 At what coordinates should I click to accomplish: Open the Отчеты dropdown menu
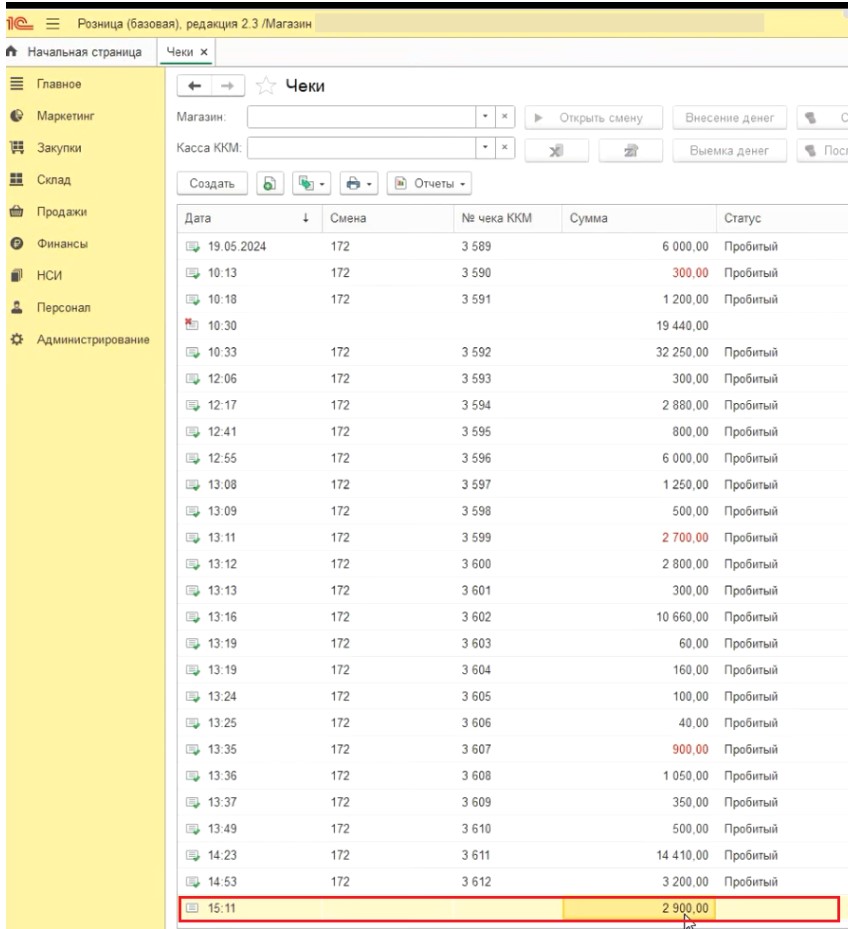click(x=430, y=184)
